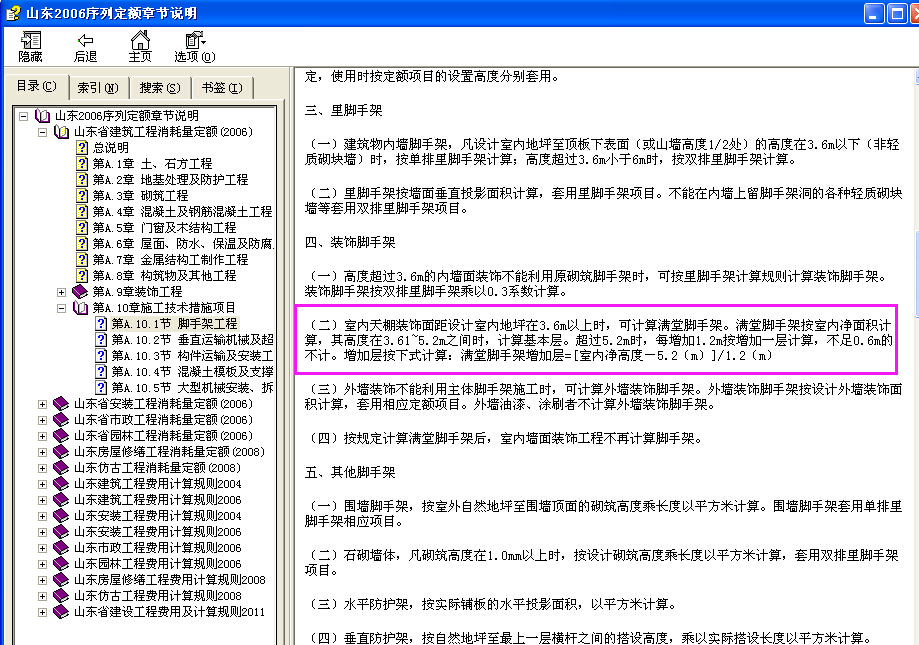Click the 隐藏 (Hide) toolbar button
Screen dimensions: 919x645
click(x=30, y=47)
